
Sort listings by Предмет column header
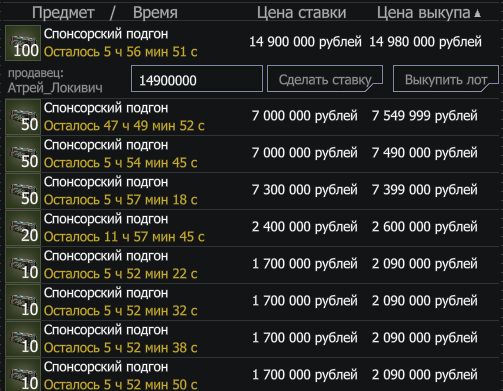coord(63,13)
